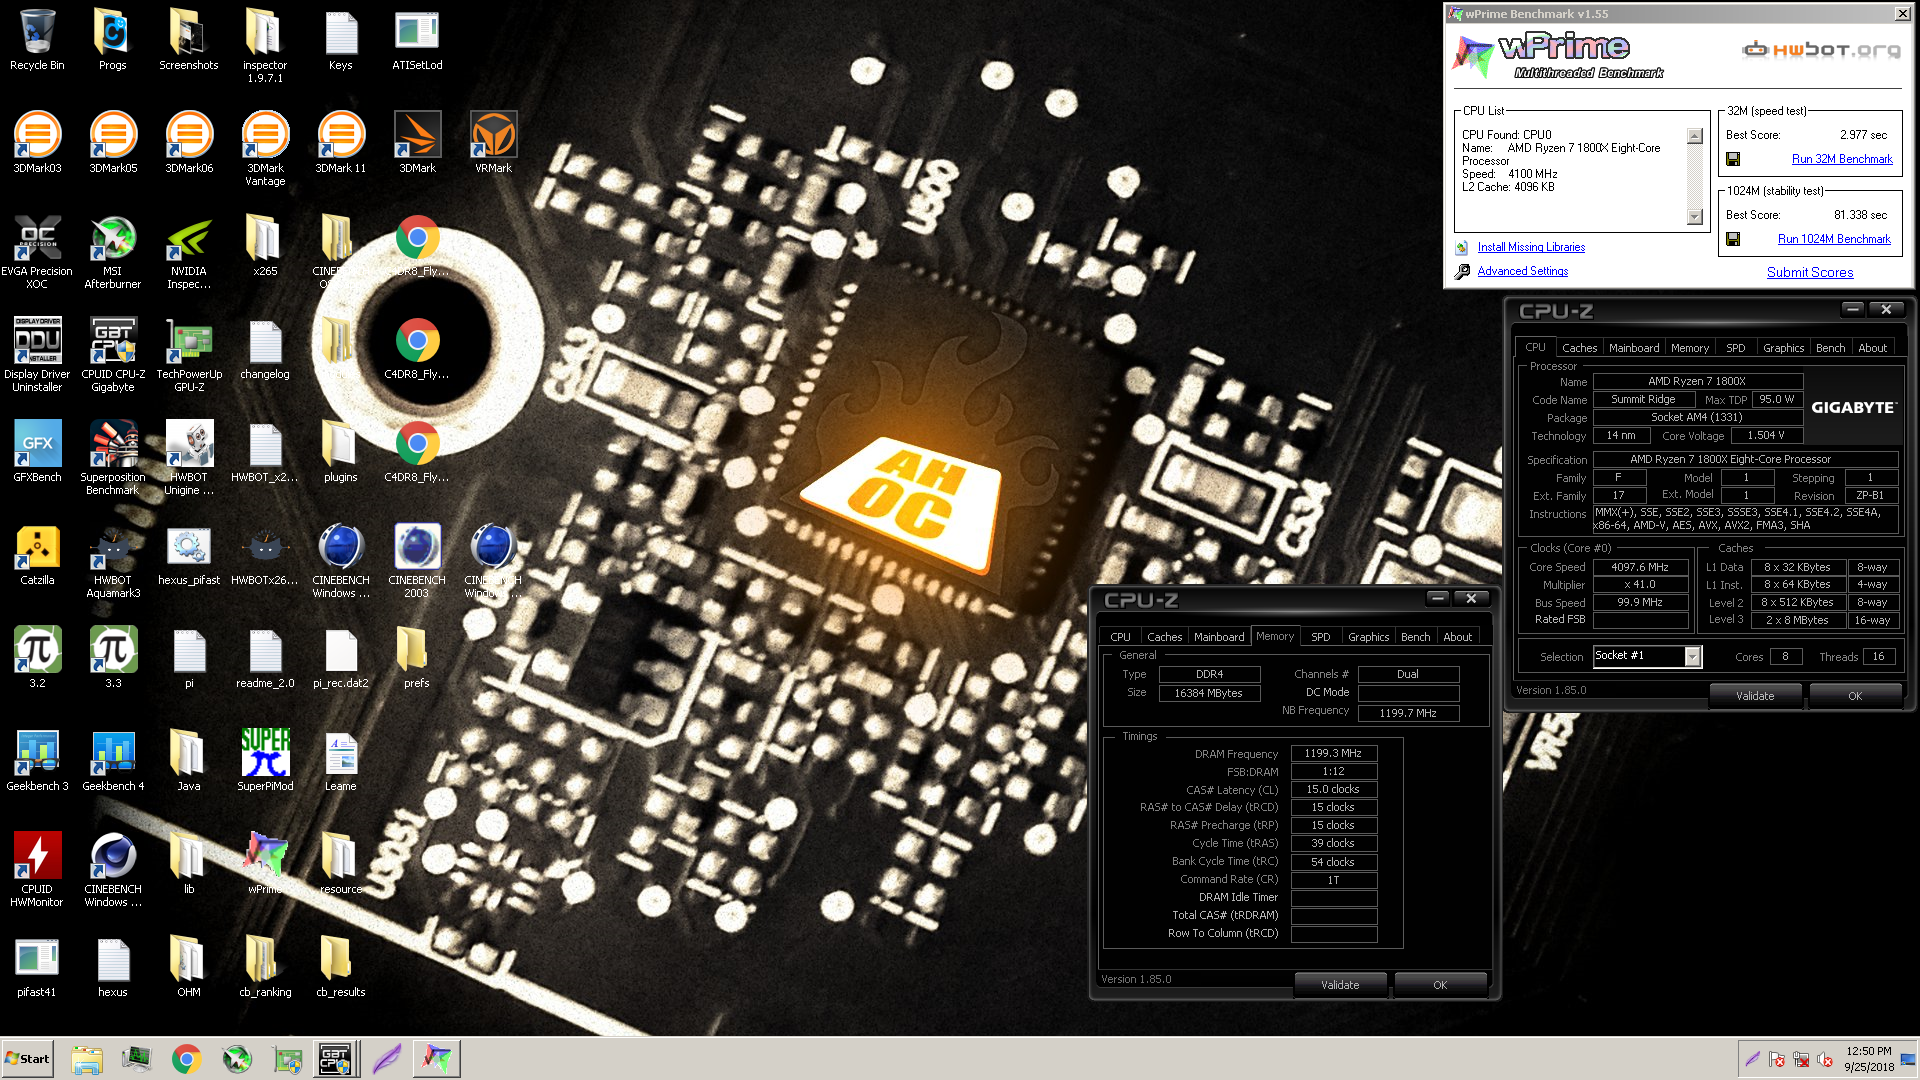
Task: Open pi_rec.dat2 file icon
Action: coord(341,657)
